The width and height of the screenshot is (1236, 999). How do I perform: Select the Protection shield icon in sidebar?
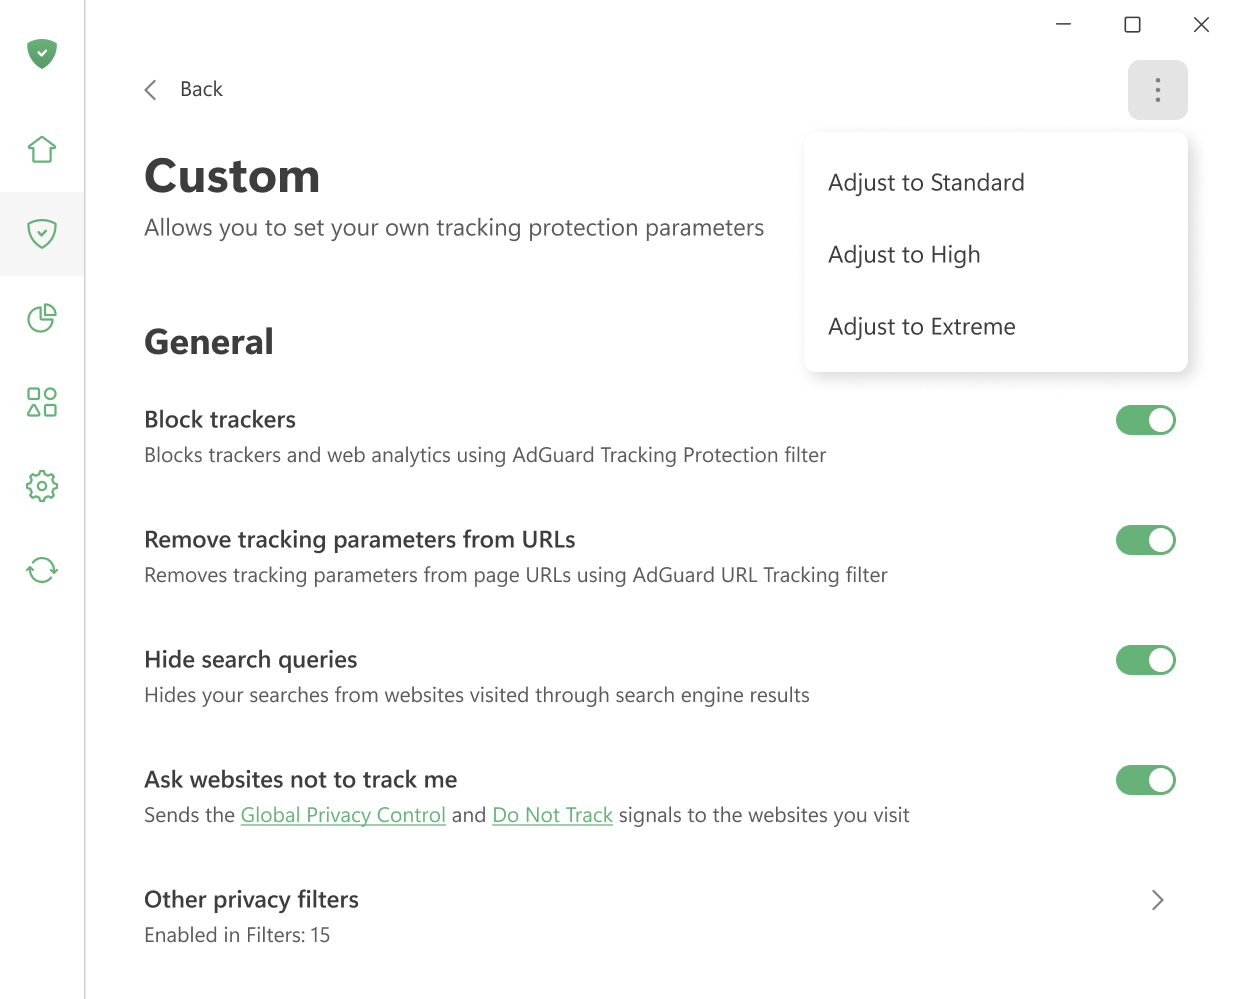(x=41, y=234)
